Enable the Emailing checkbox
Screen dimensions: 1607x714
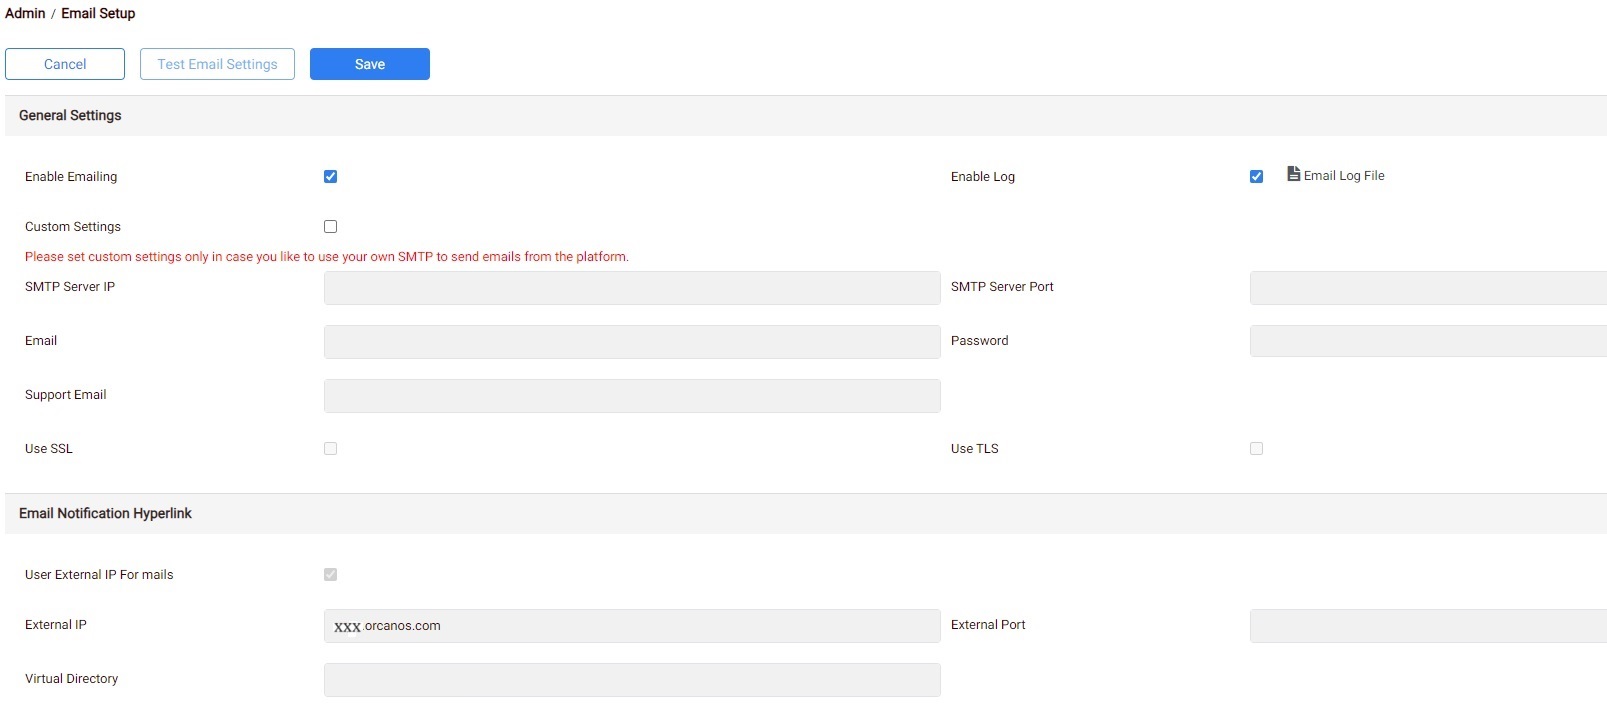point(330,176)
